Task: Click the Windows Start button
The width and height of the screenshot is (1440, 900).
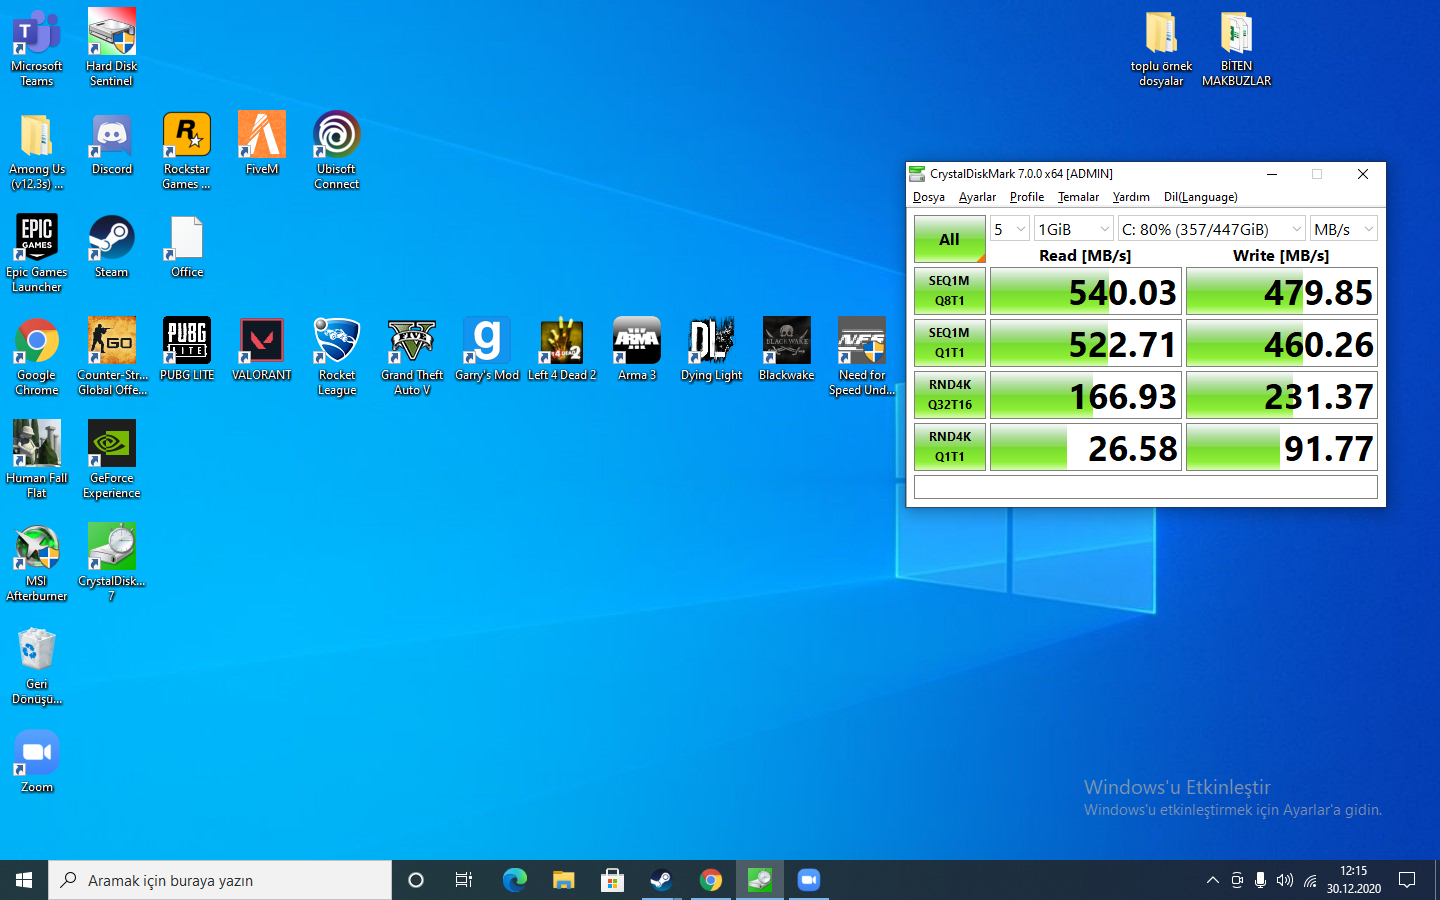Action: coord(24,880)
